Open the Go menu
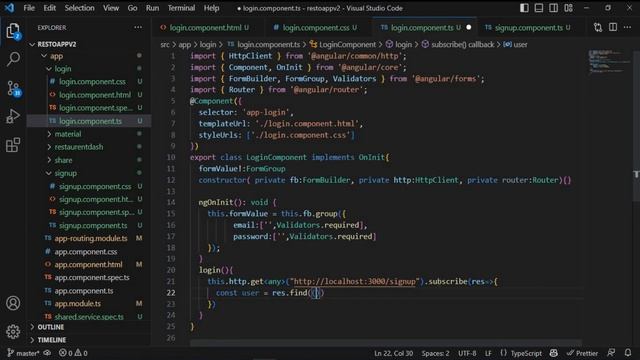 132,8
